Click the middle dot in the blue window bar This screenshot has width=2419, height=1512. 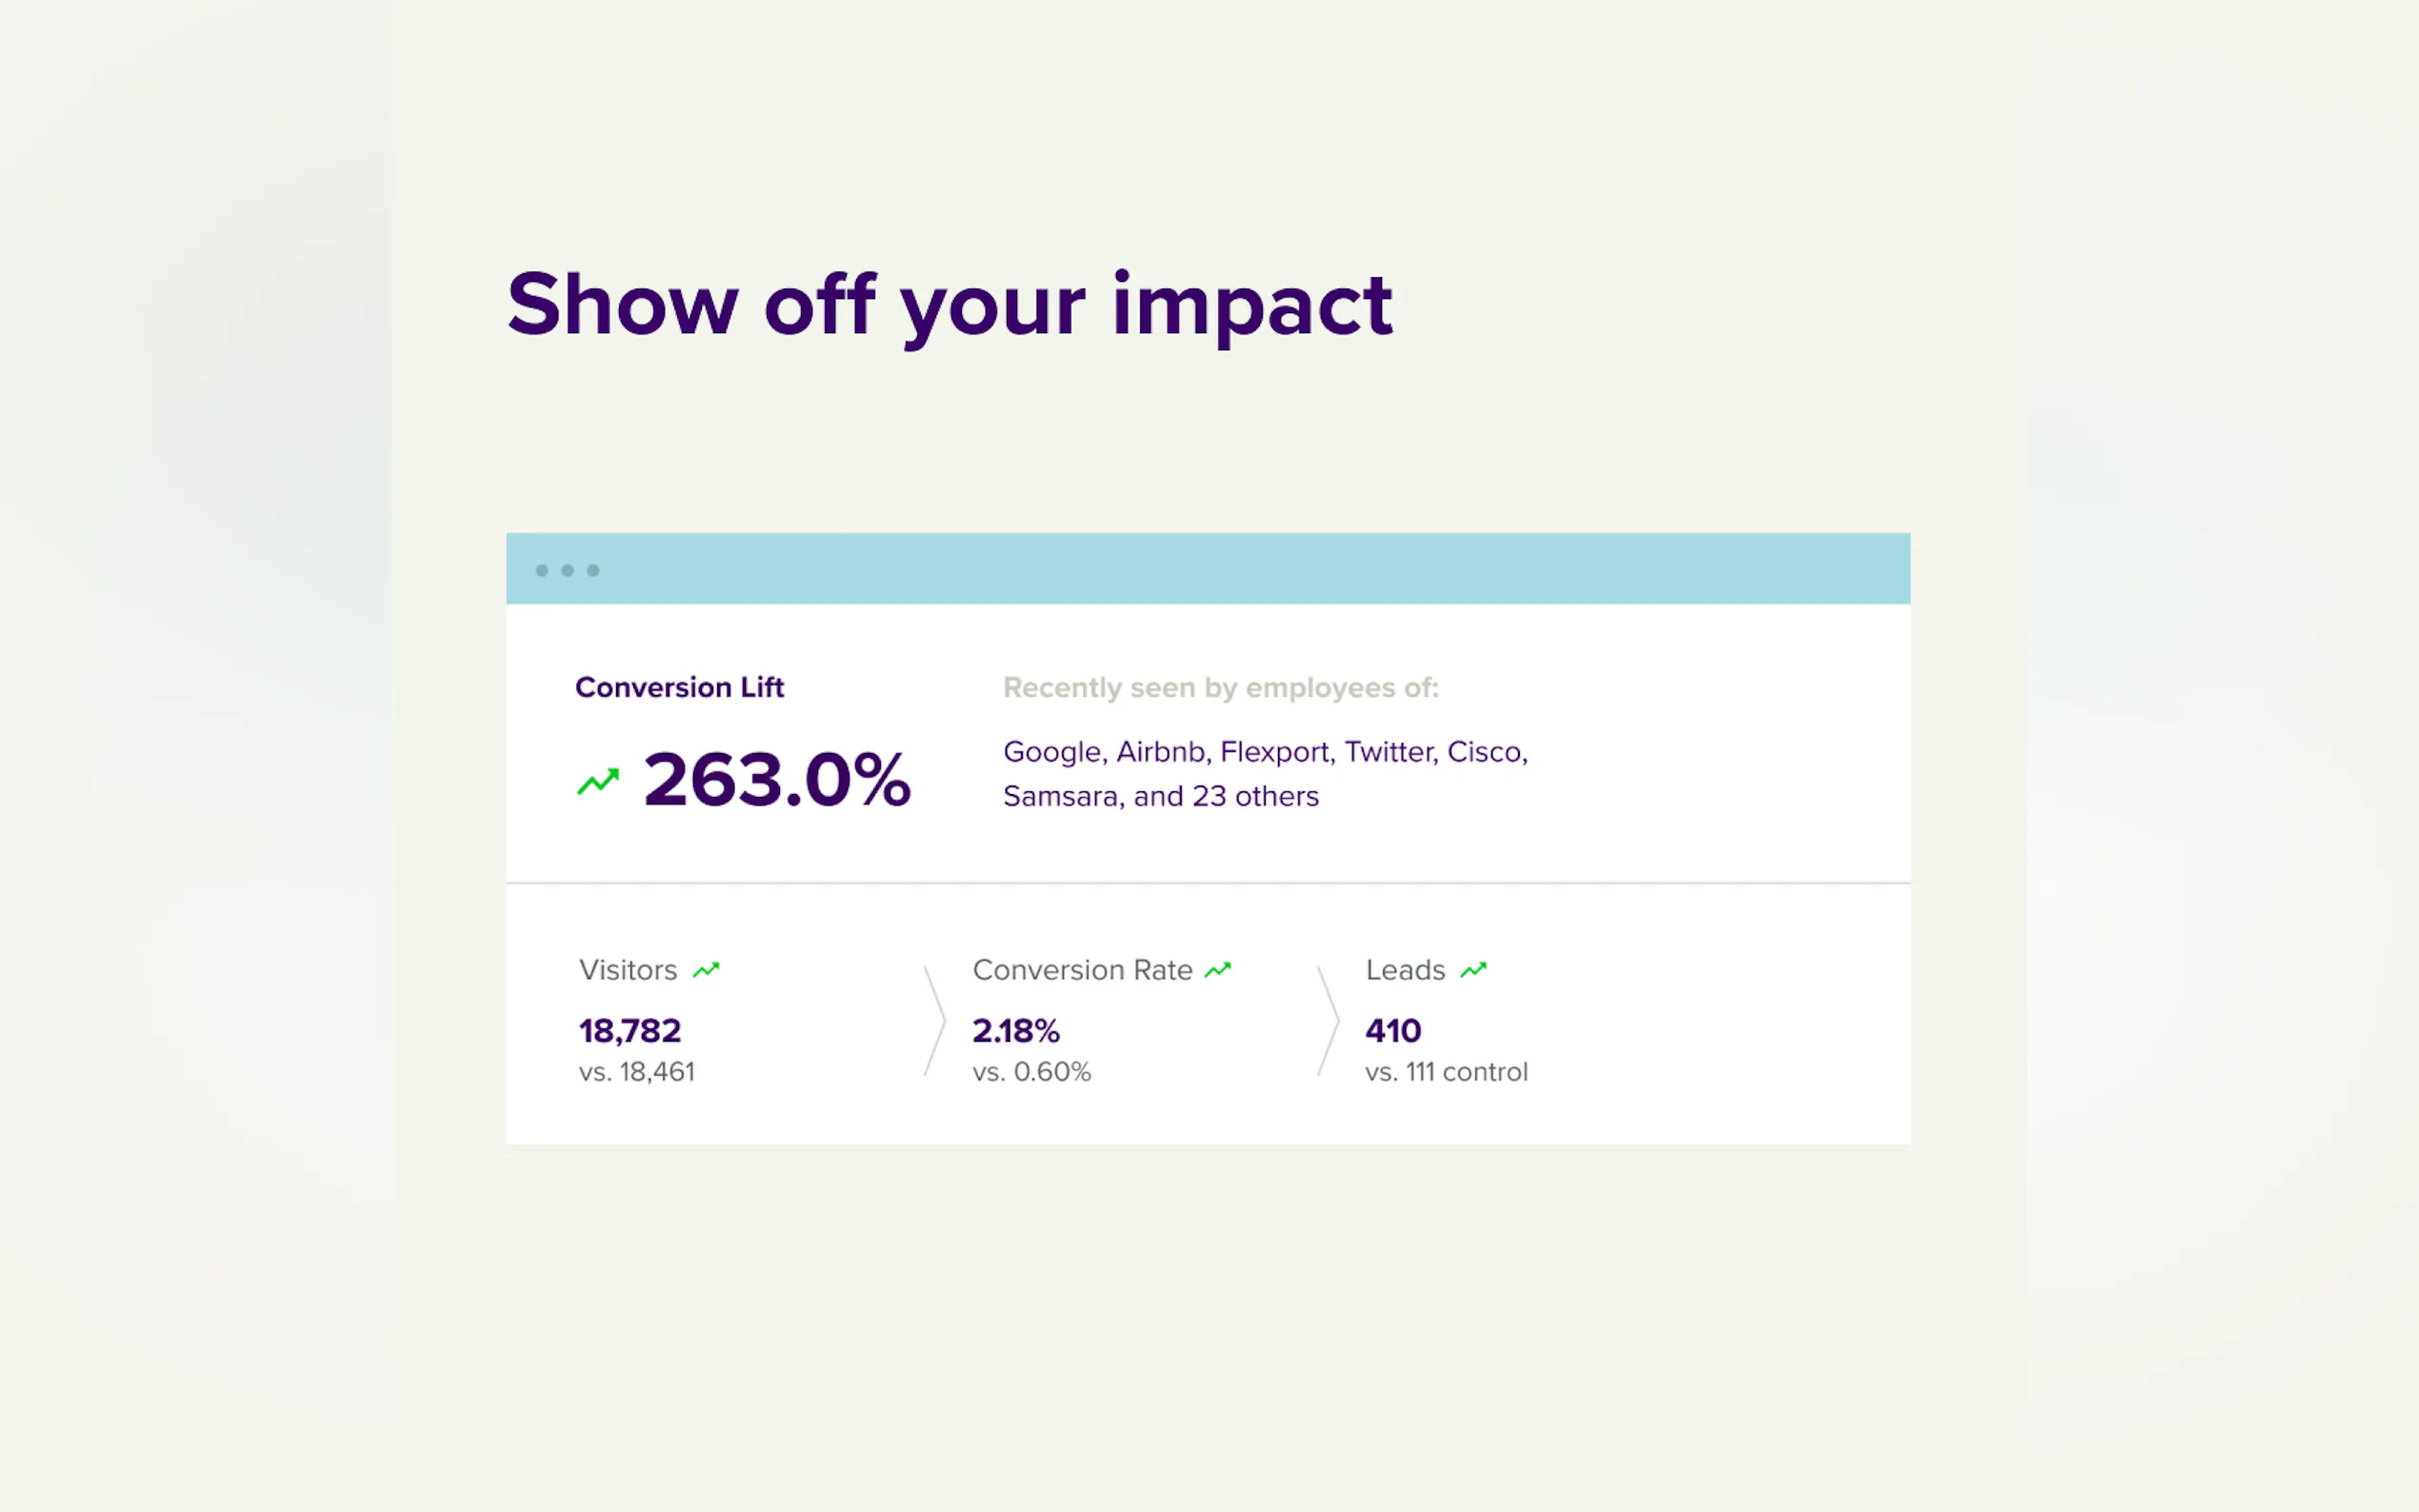pyautogui.click(x=567, y=570)
